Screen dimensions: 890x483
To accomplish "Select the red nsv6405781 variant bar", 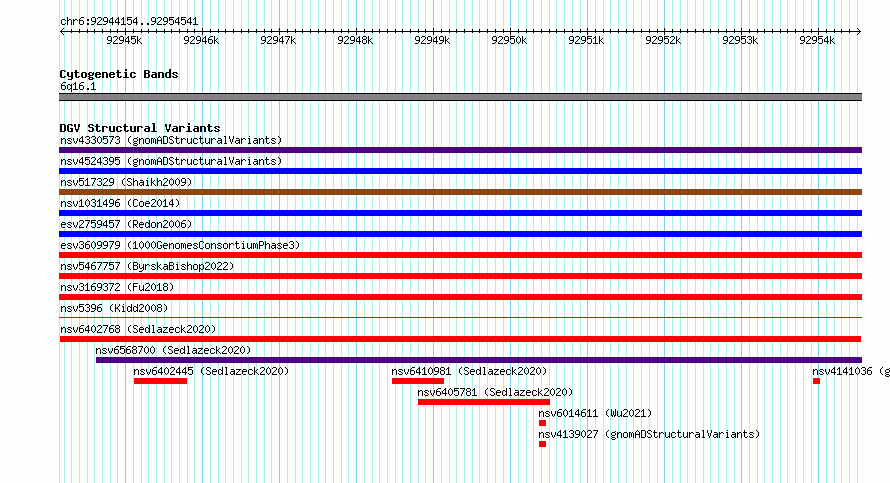I will [x=484, y=402].
